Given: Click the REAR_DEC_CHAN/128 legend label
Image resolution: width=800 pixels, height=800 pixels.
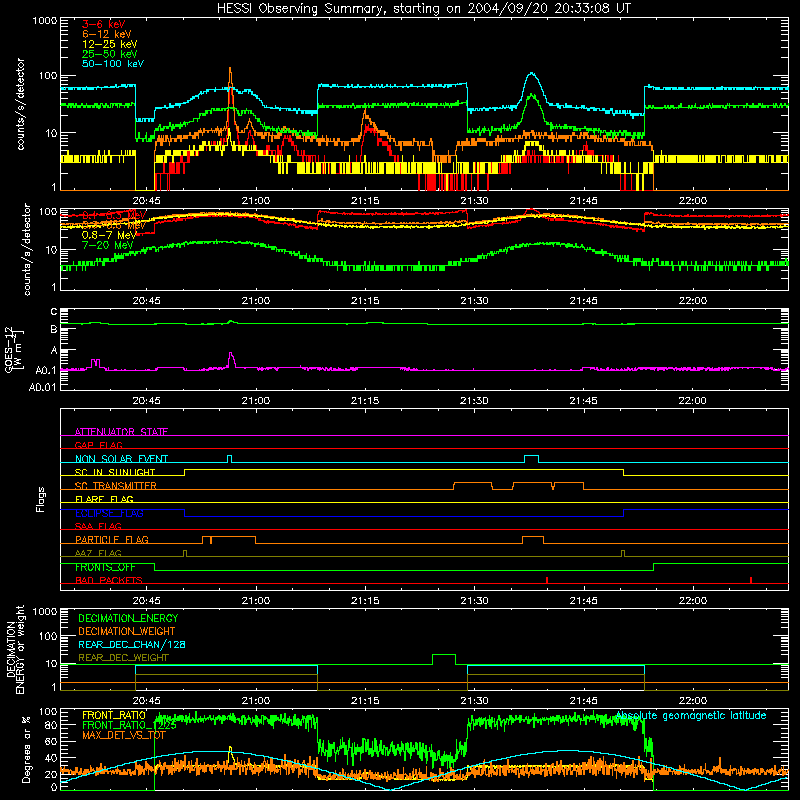Looking at the screenshot, I should (132, 644).
